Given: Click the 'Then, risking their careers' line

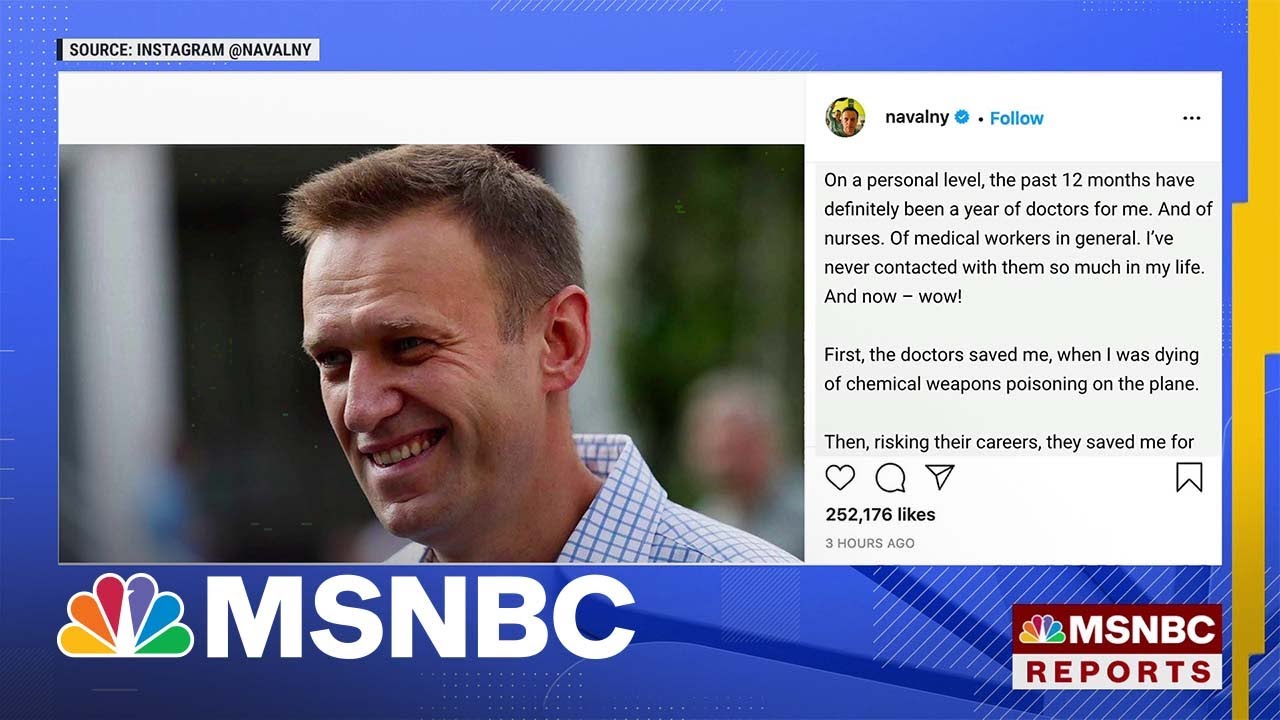Looking at the screenshot, I should coord(1009,442).
